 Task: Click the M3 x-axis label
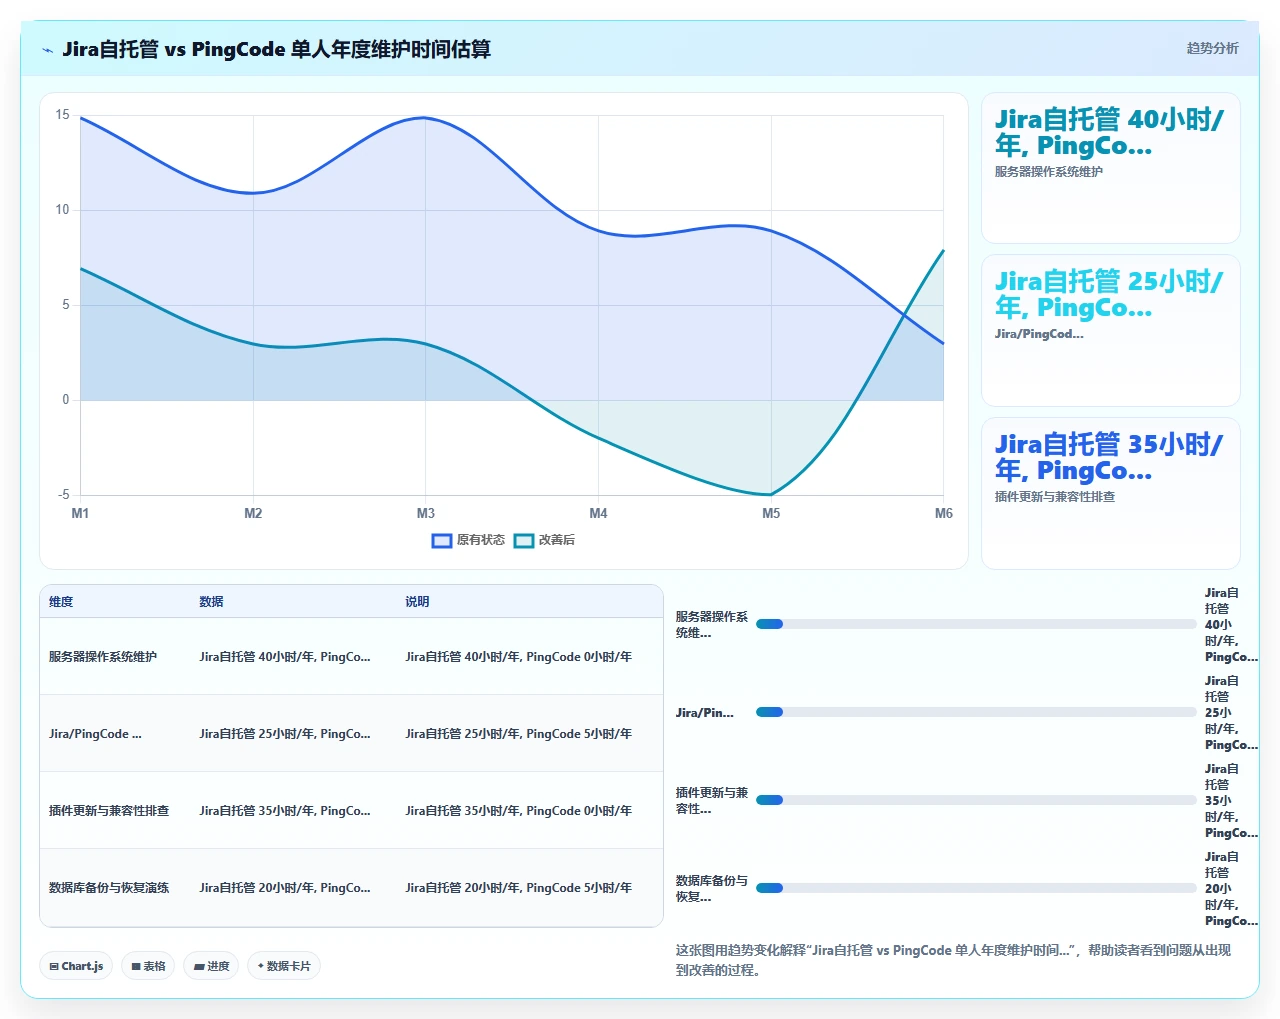pos(426,513)
